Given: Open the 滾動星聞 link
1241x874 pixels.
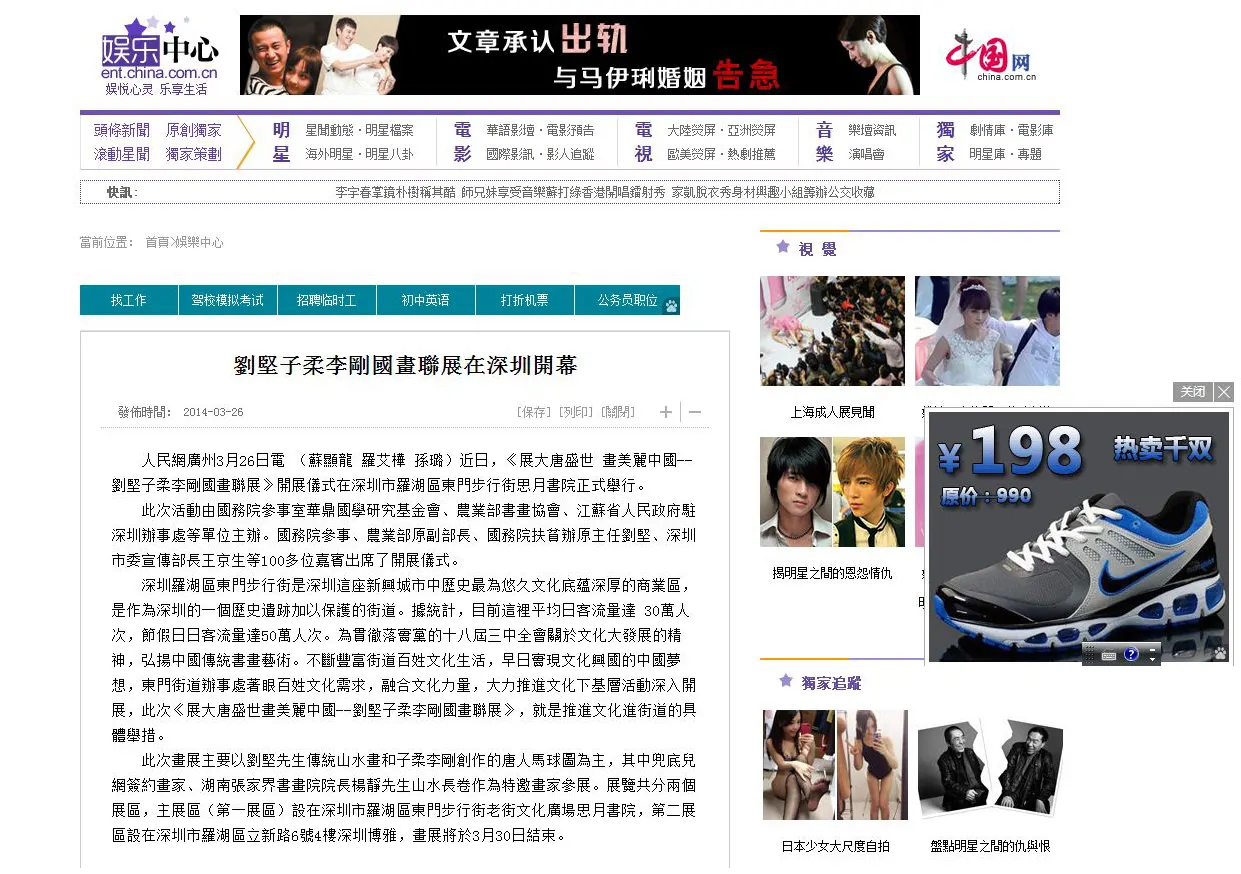Looking at the screenshot, I should [122, 154].
